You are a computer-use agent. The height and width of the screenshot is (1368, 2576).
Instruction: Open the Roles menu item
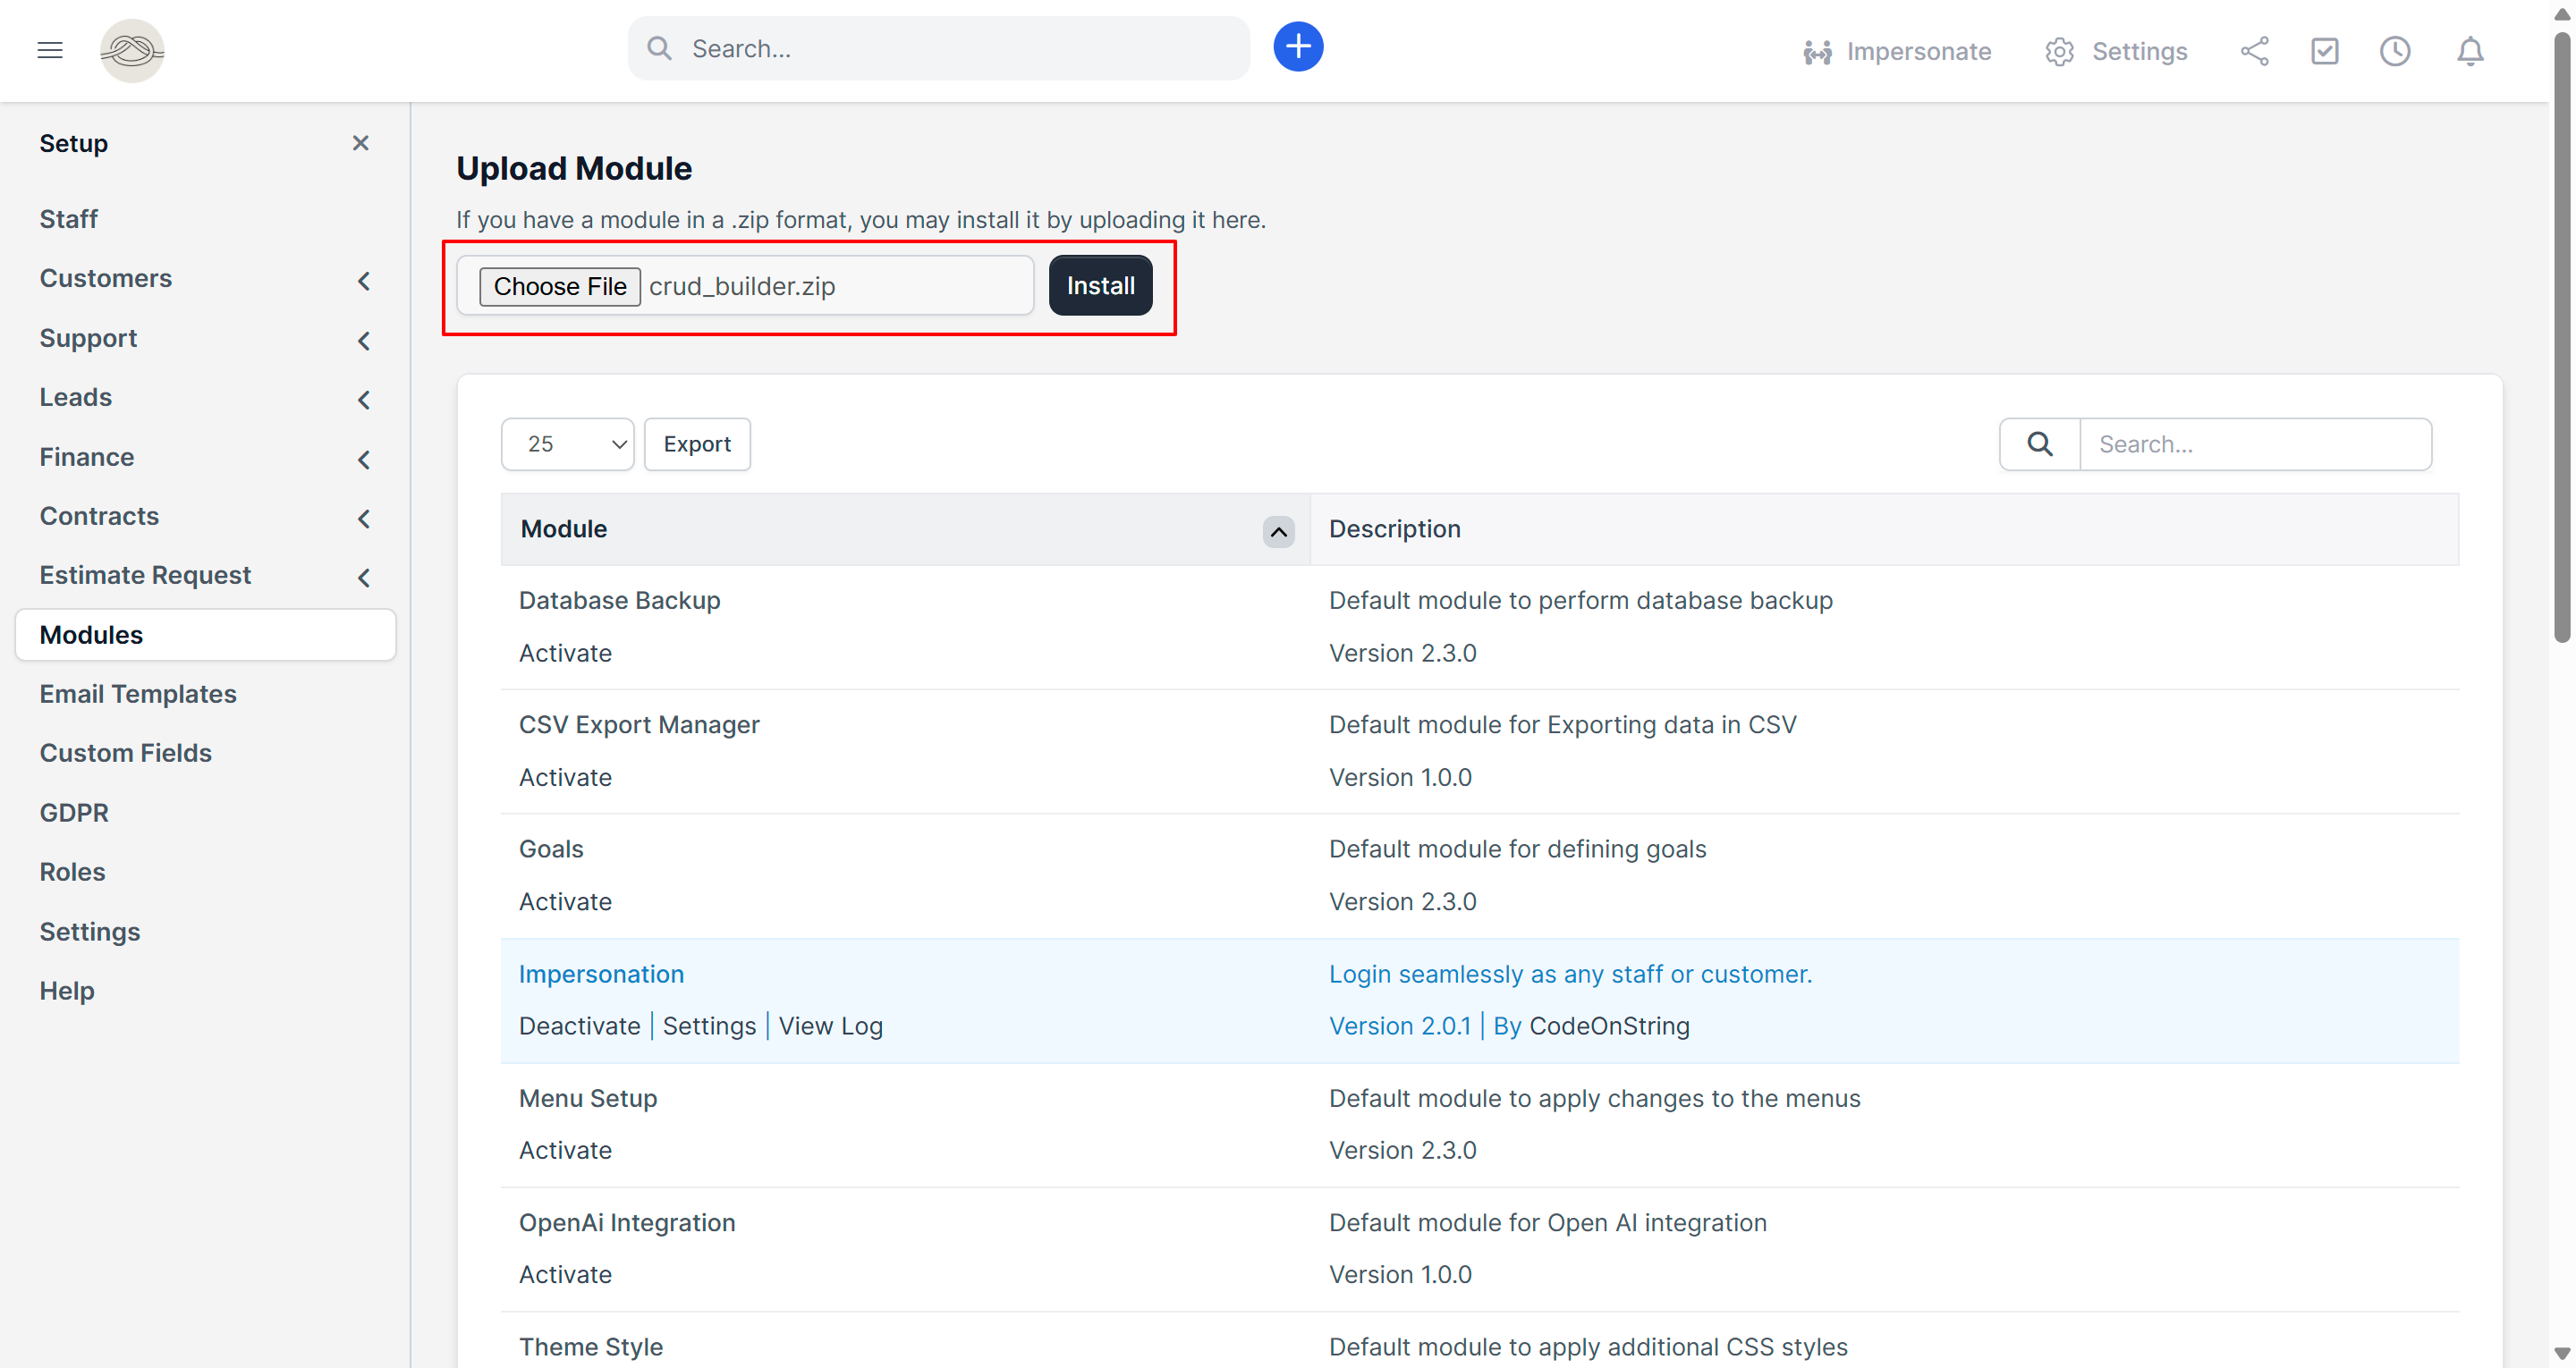[x=72, y=871]
